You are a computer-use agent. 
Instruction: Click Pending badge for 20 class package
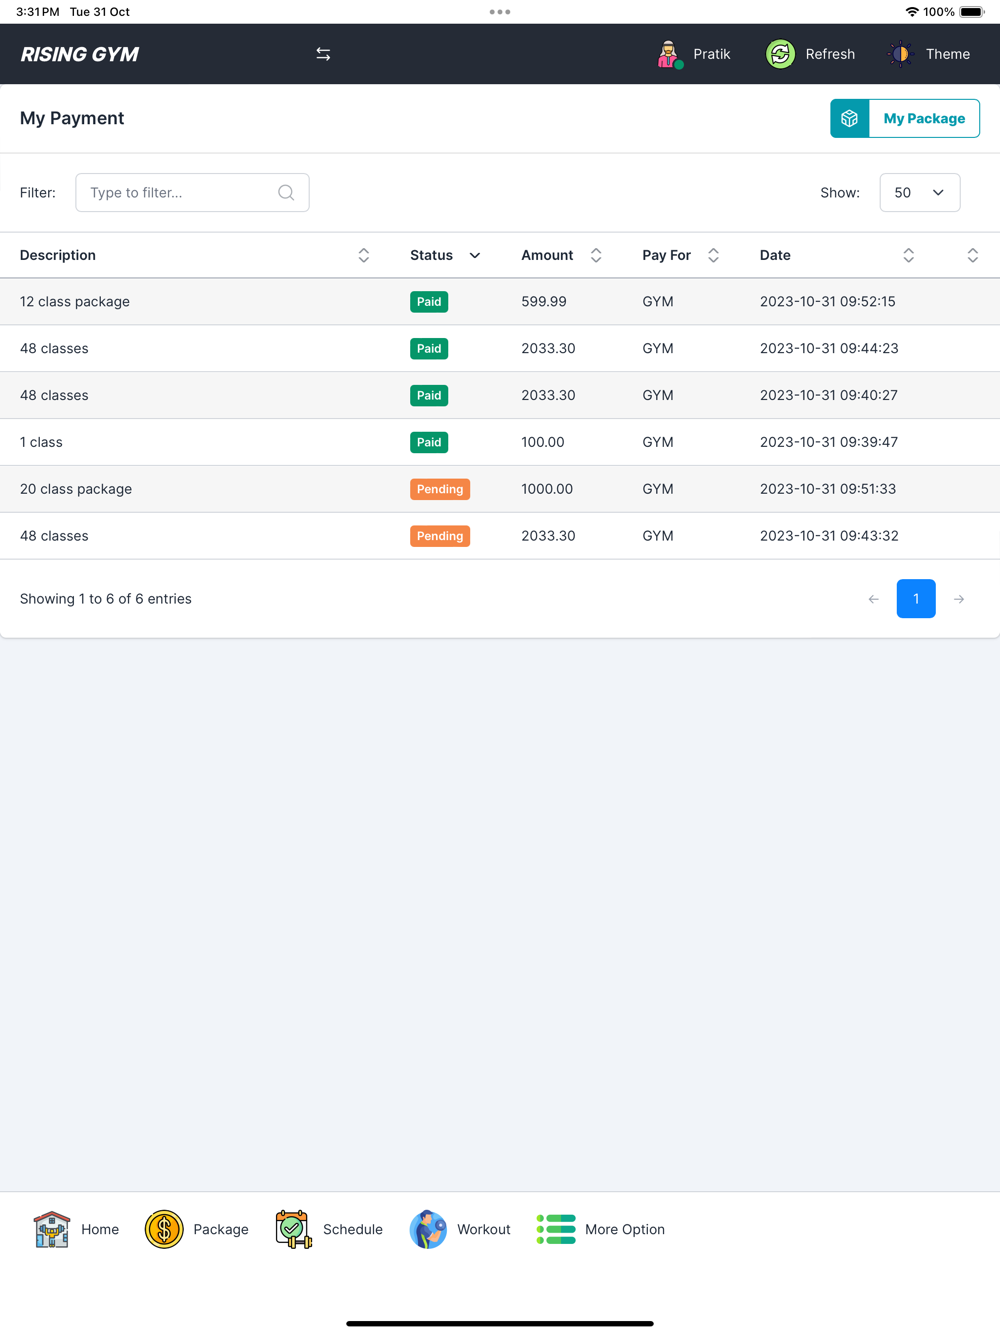[440, 489]
